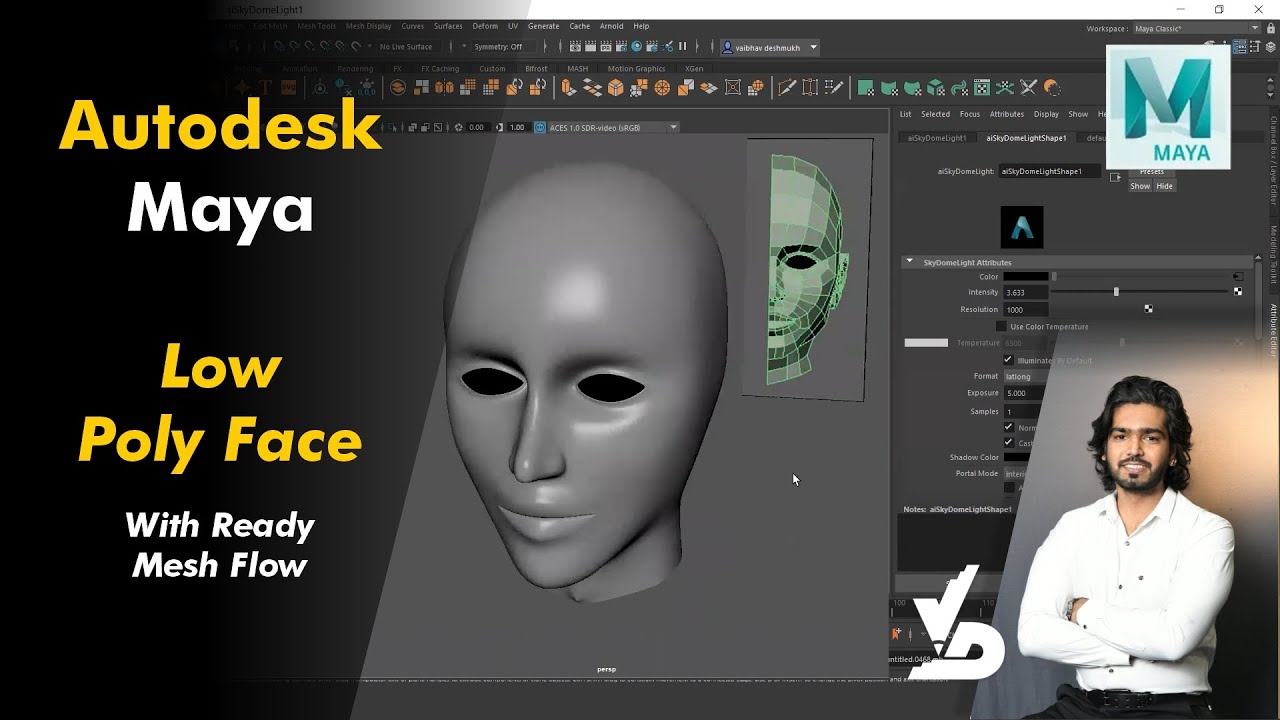Screen dimensions: 1280x720
Task: Click the aiSkyDomeLightShape1 name field
Action: coord(1049,171)
